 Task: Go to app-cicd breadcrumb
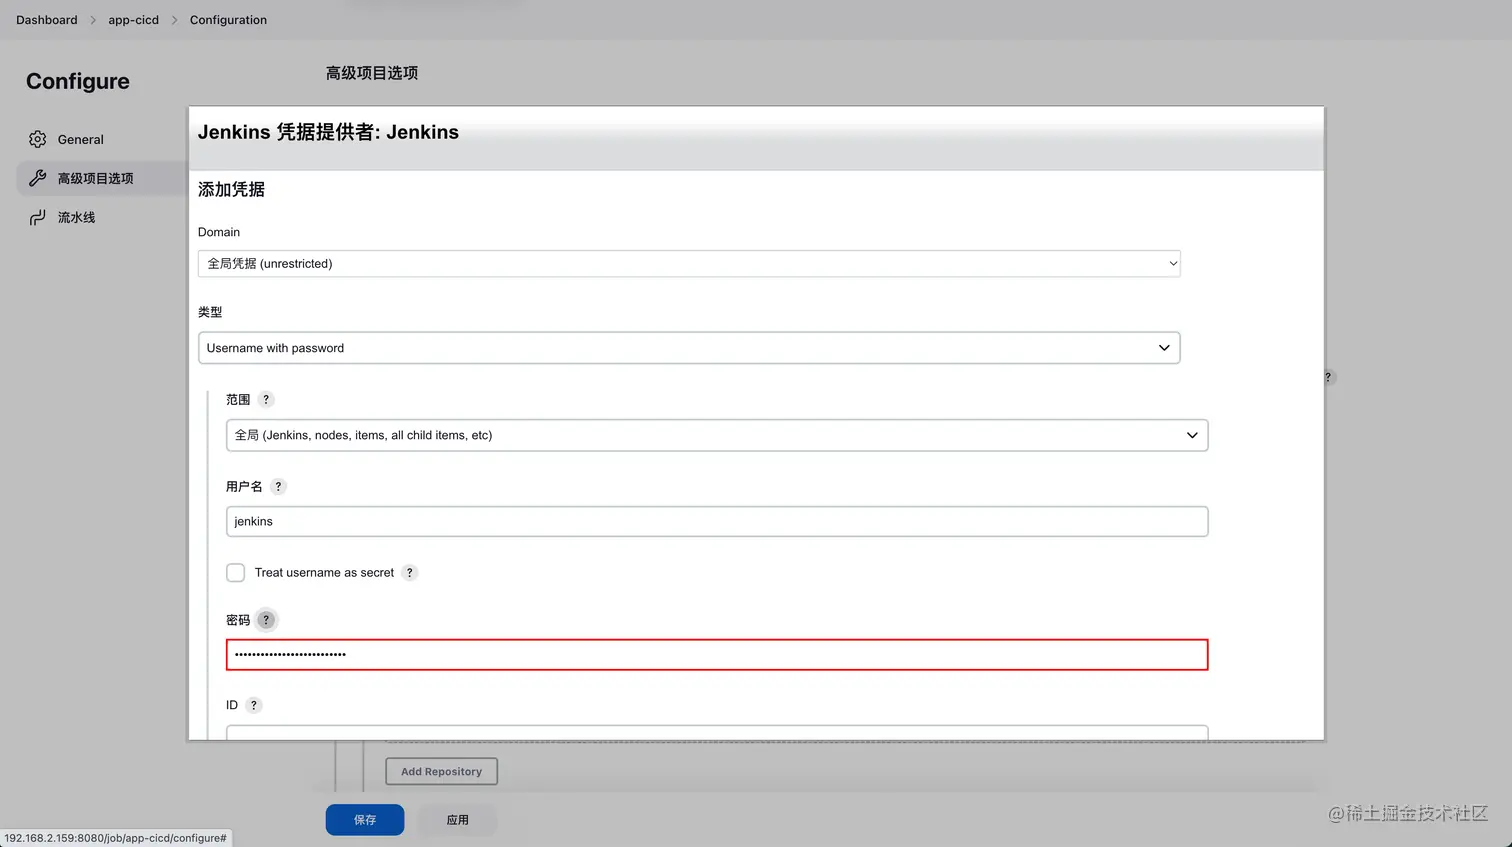point(133,20)
